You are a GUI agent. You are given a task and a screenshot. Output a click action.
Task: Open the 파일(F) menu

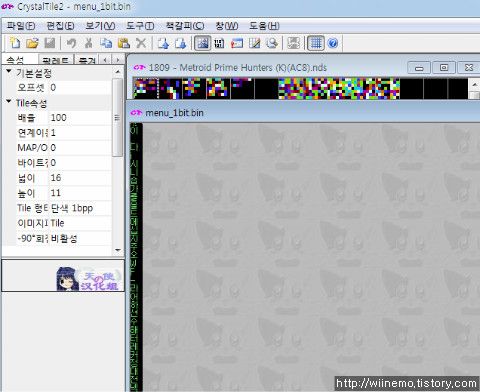(21, 26)
